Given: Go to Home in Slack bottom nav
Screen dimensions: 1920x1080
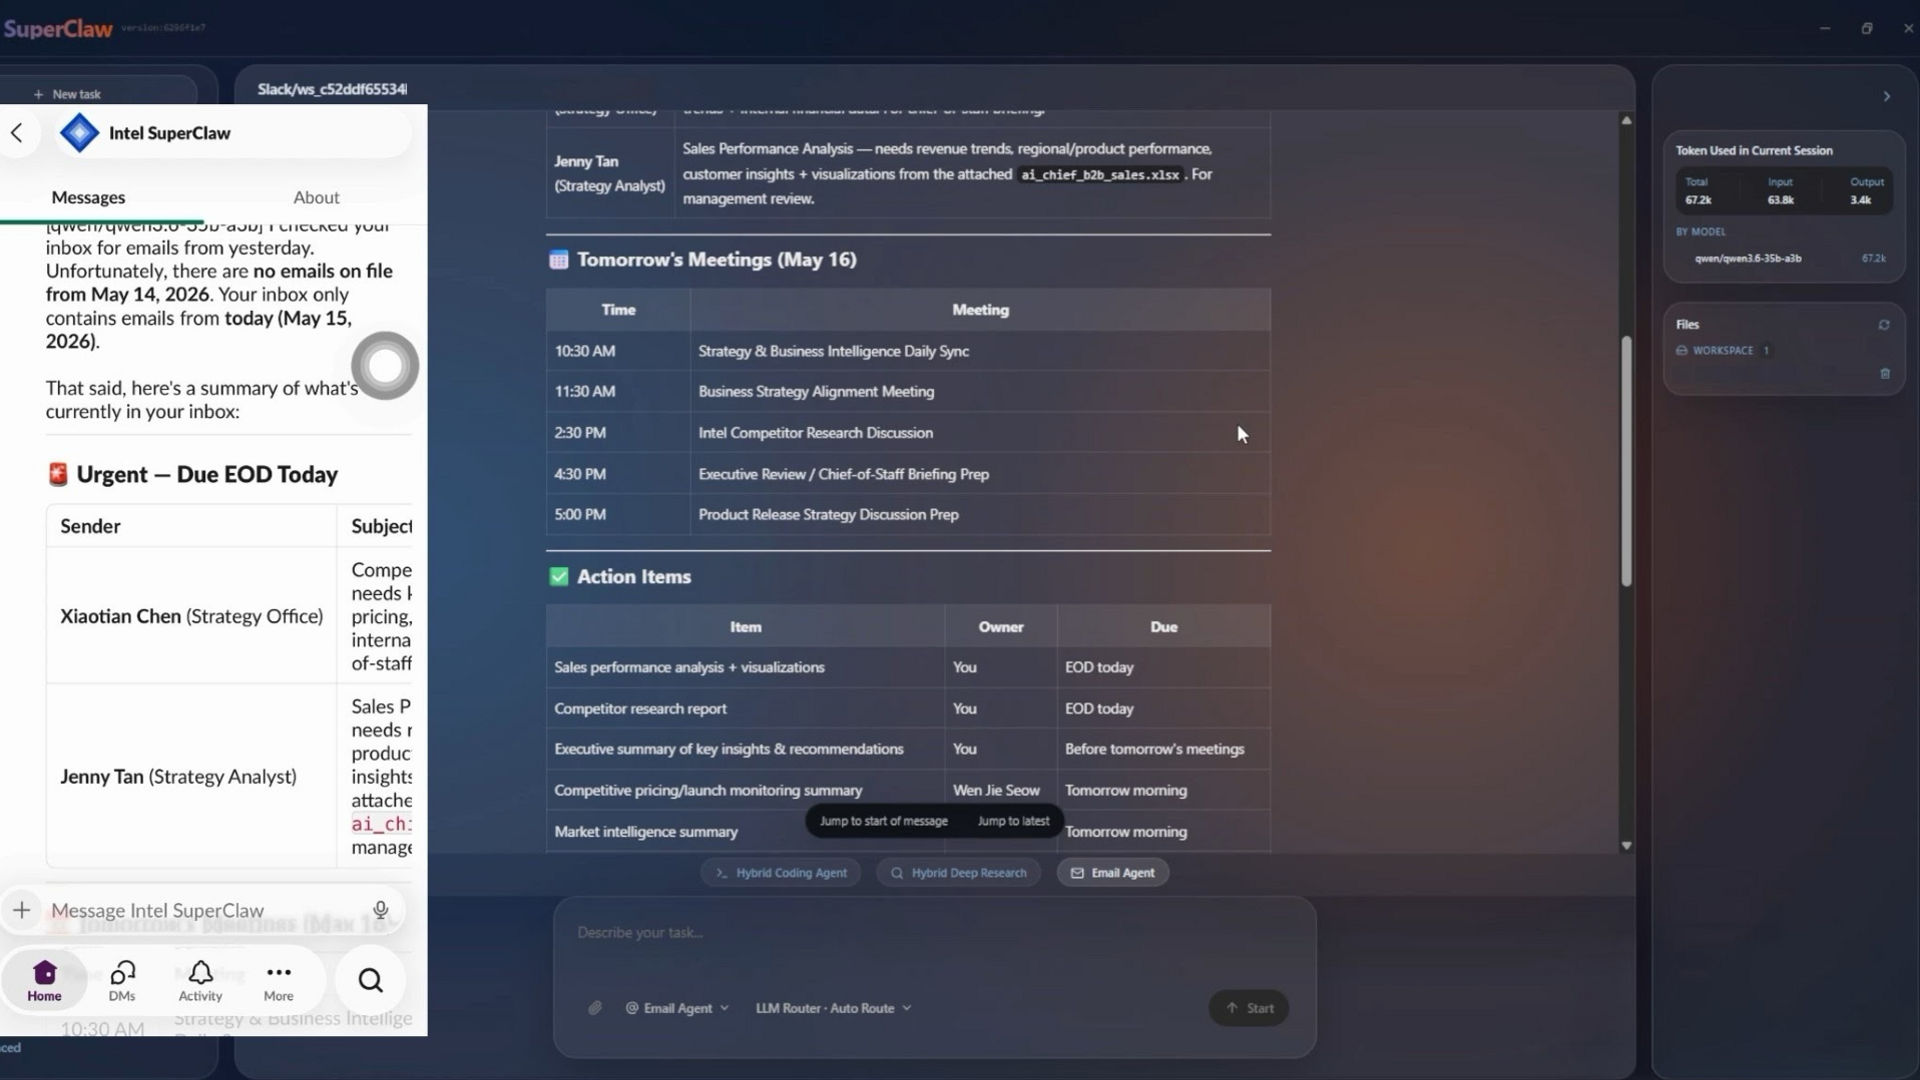Looking at the screenshot, I should (44, 981).
